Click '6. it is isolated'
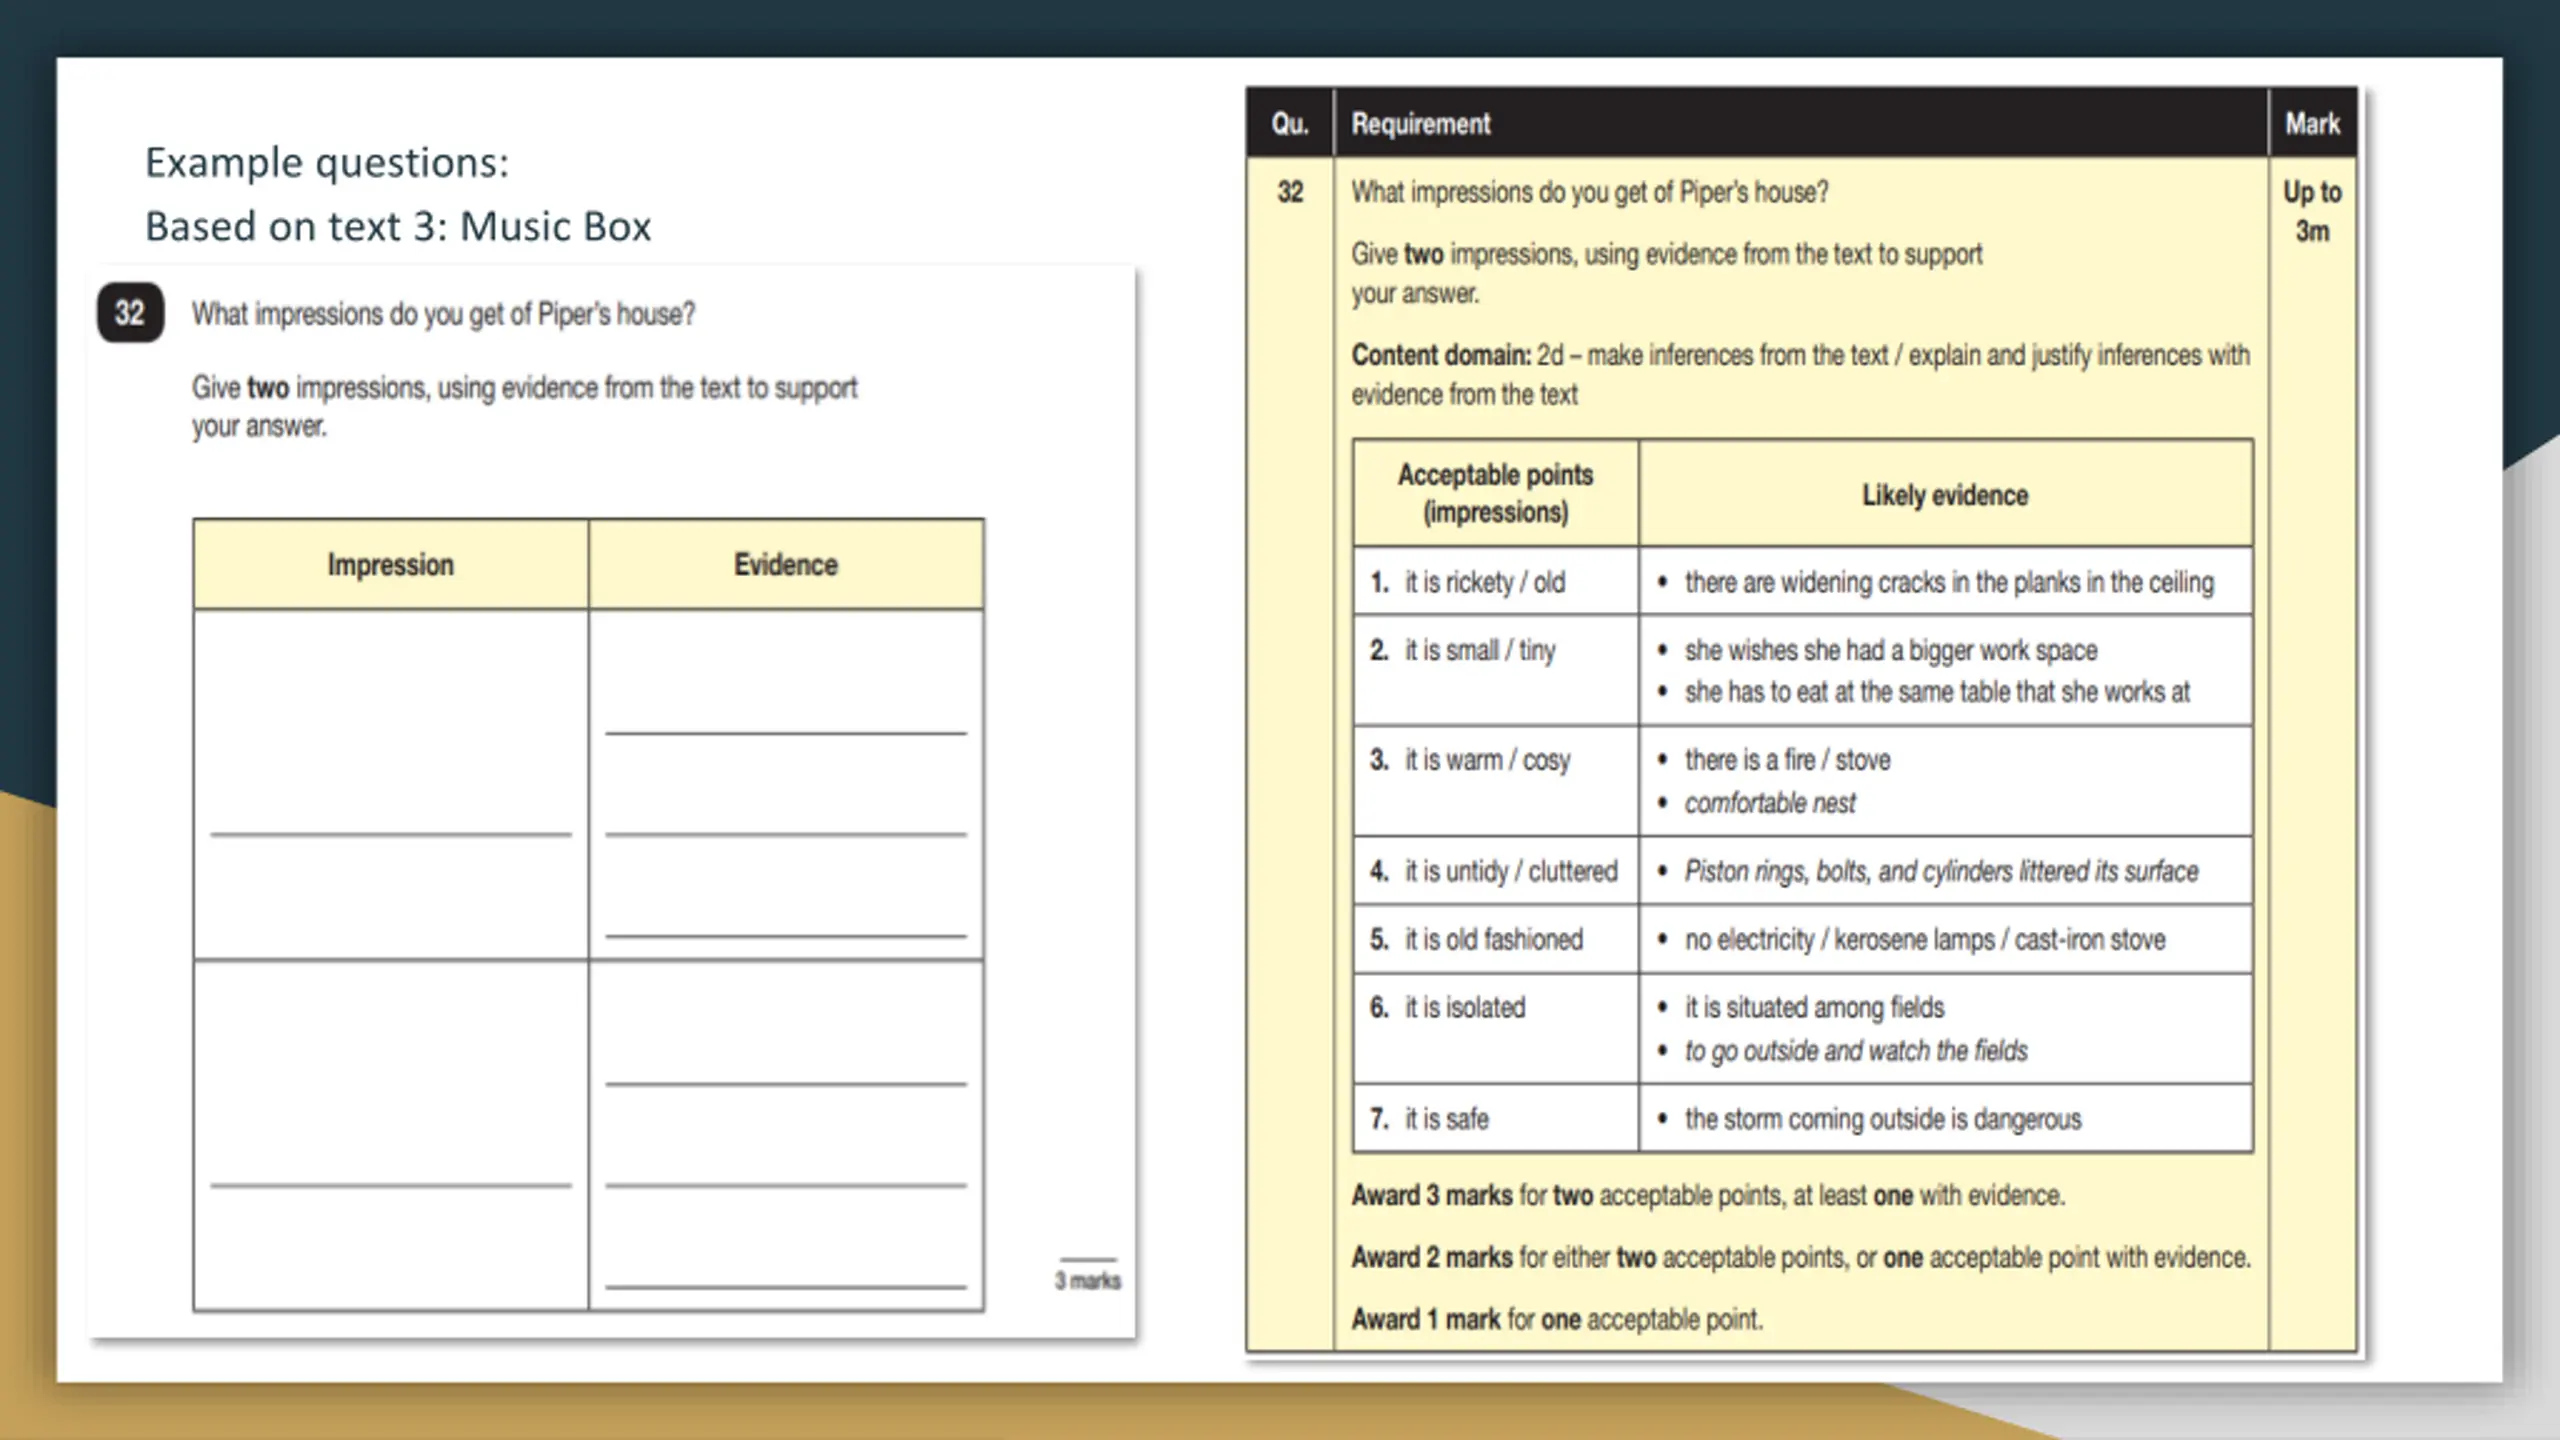The width and height of the screenshot is (2560, 1440). [1448, 1008]
